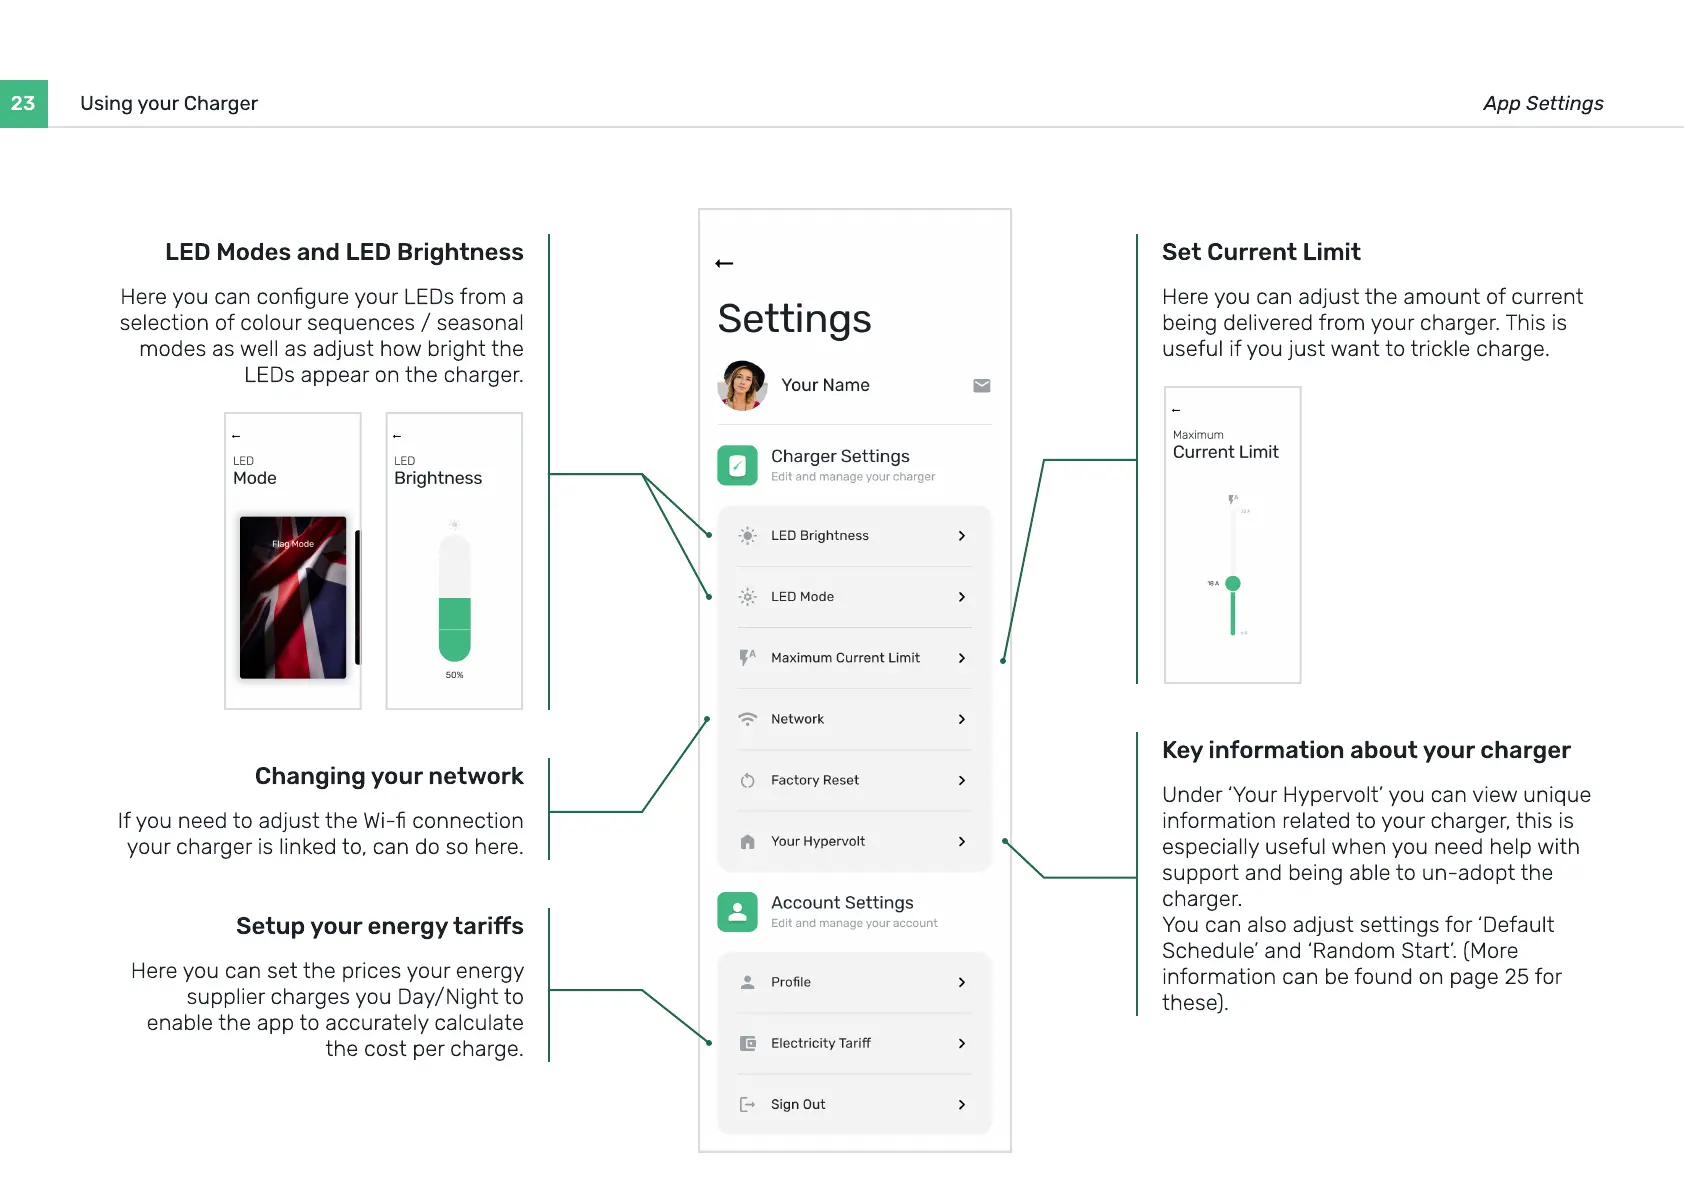
Task: Click the house icon beside Your Hypervolt
Action: point(747,842)
